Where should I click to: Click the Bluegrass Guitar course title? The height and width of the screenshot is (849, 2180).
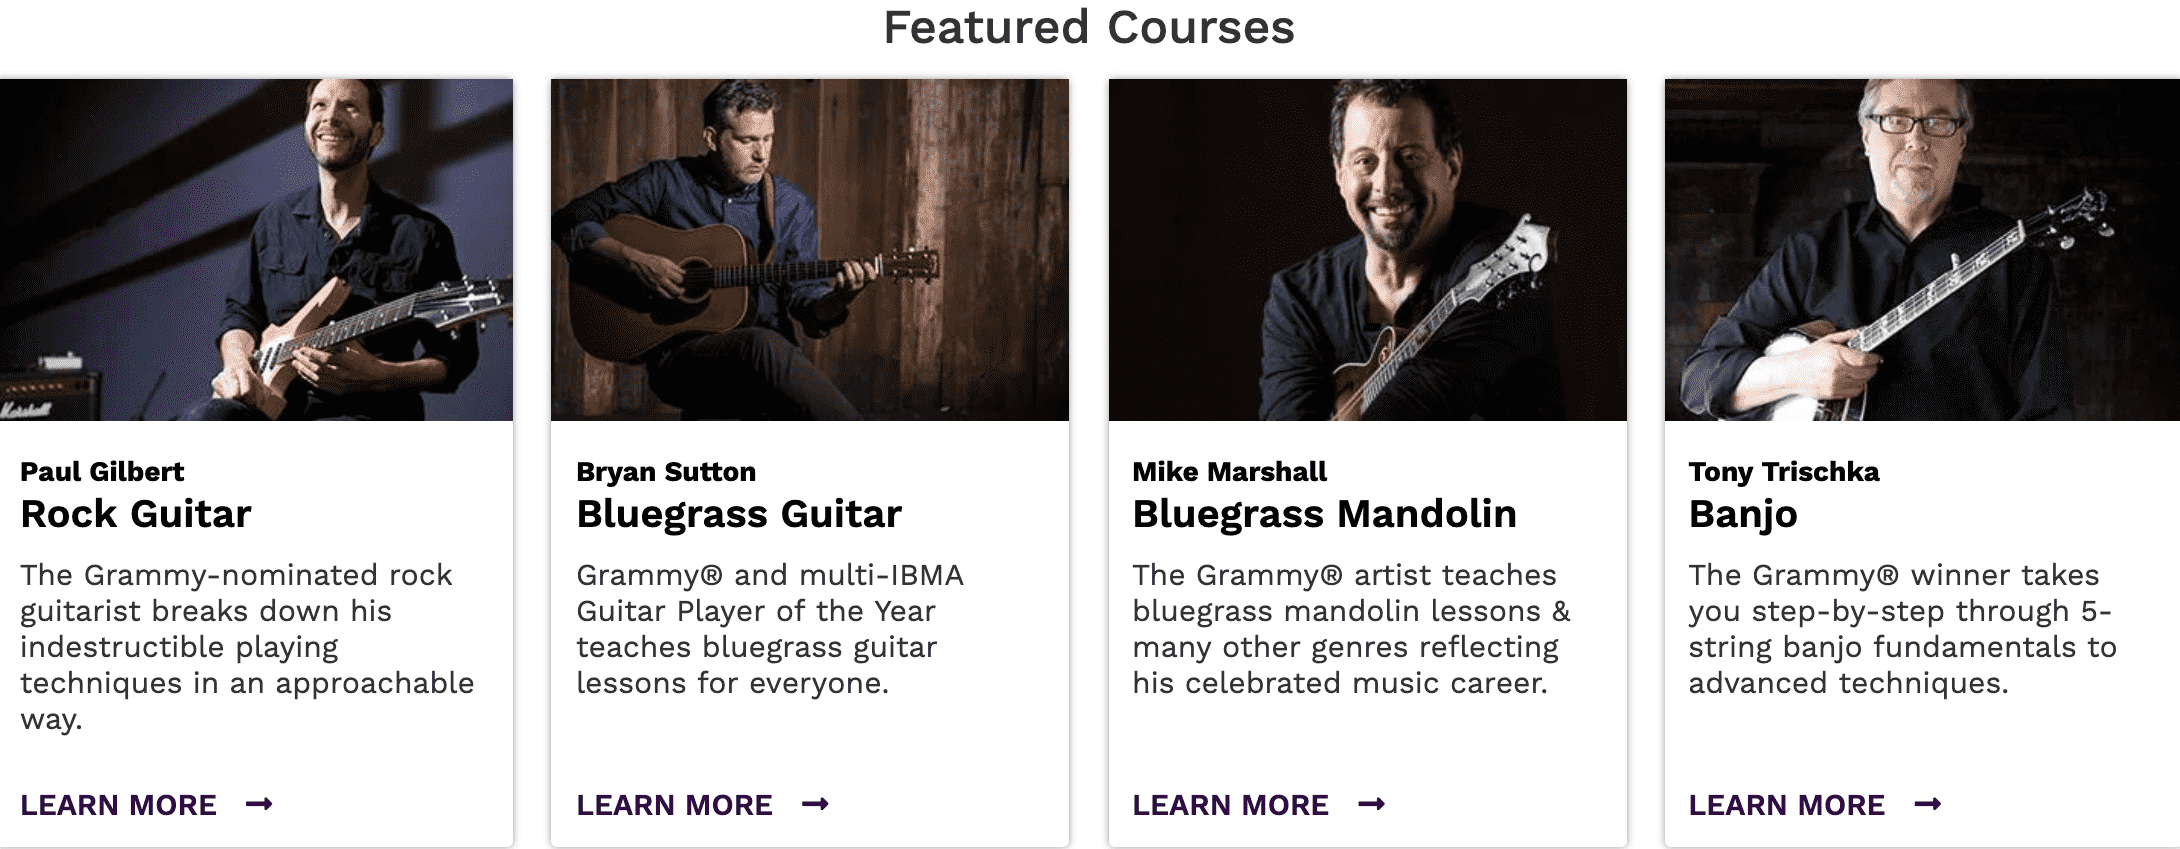tap(739, 514)
